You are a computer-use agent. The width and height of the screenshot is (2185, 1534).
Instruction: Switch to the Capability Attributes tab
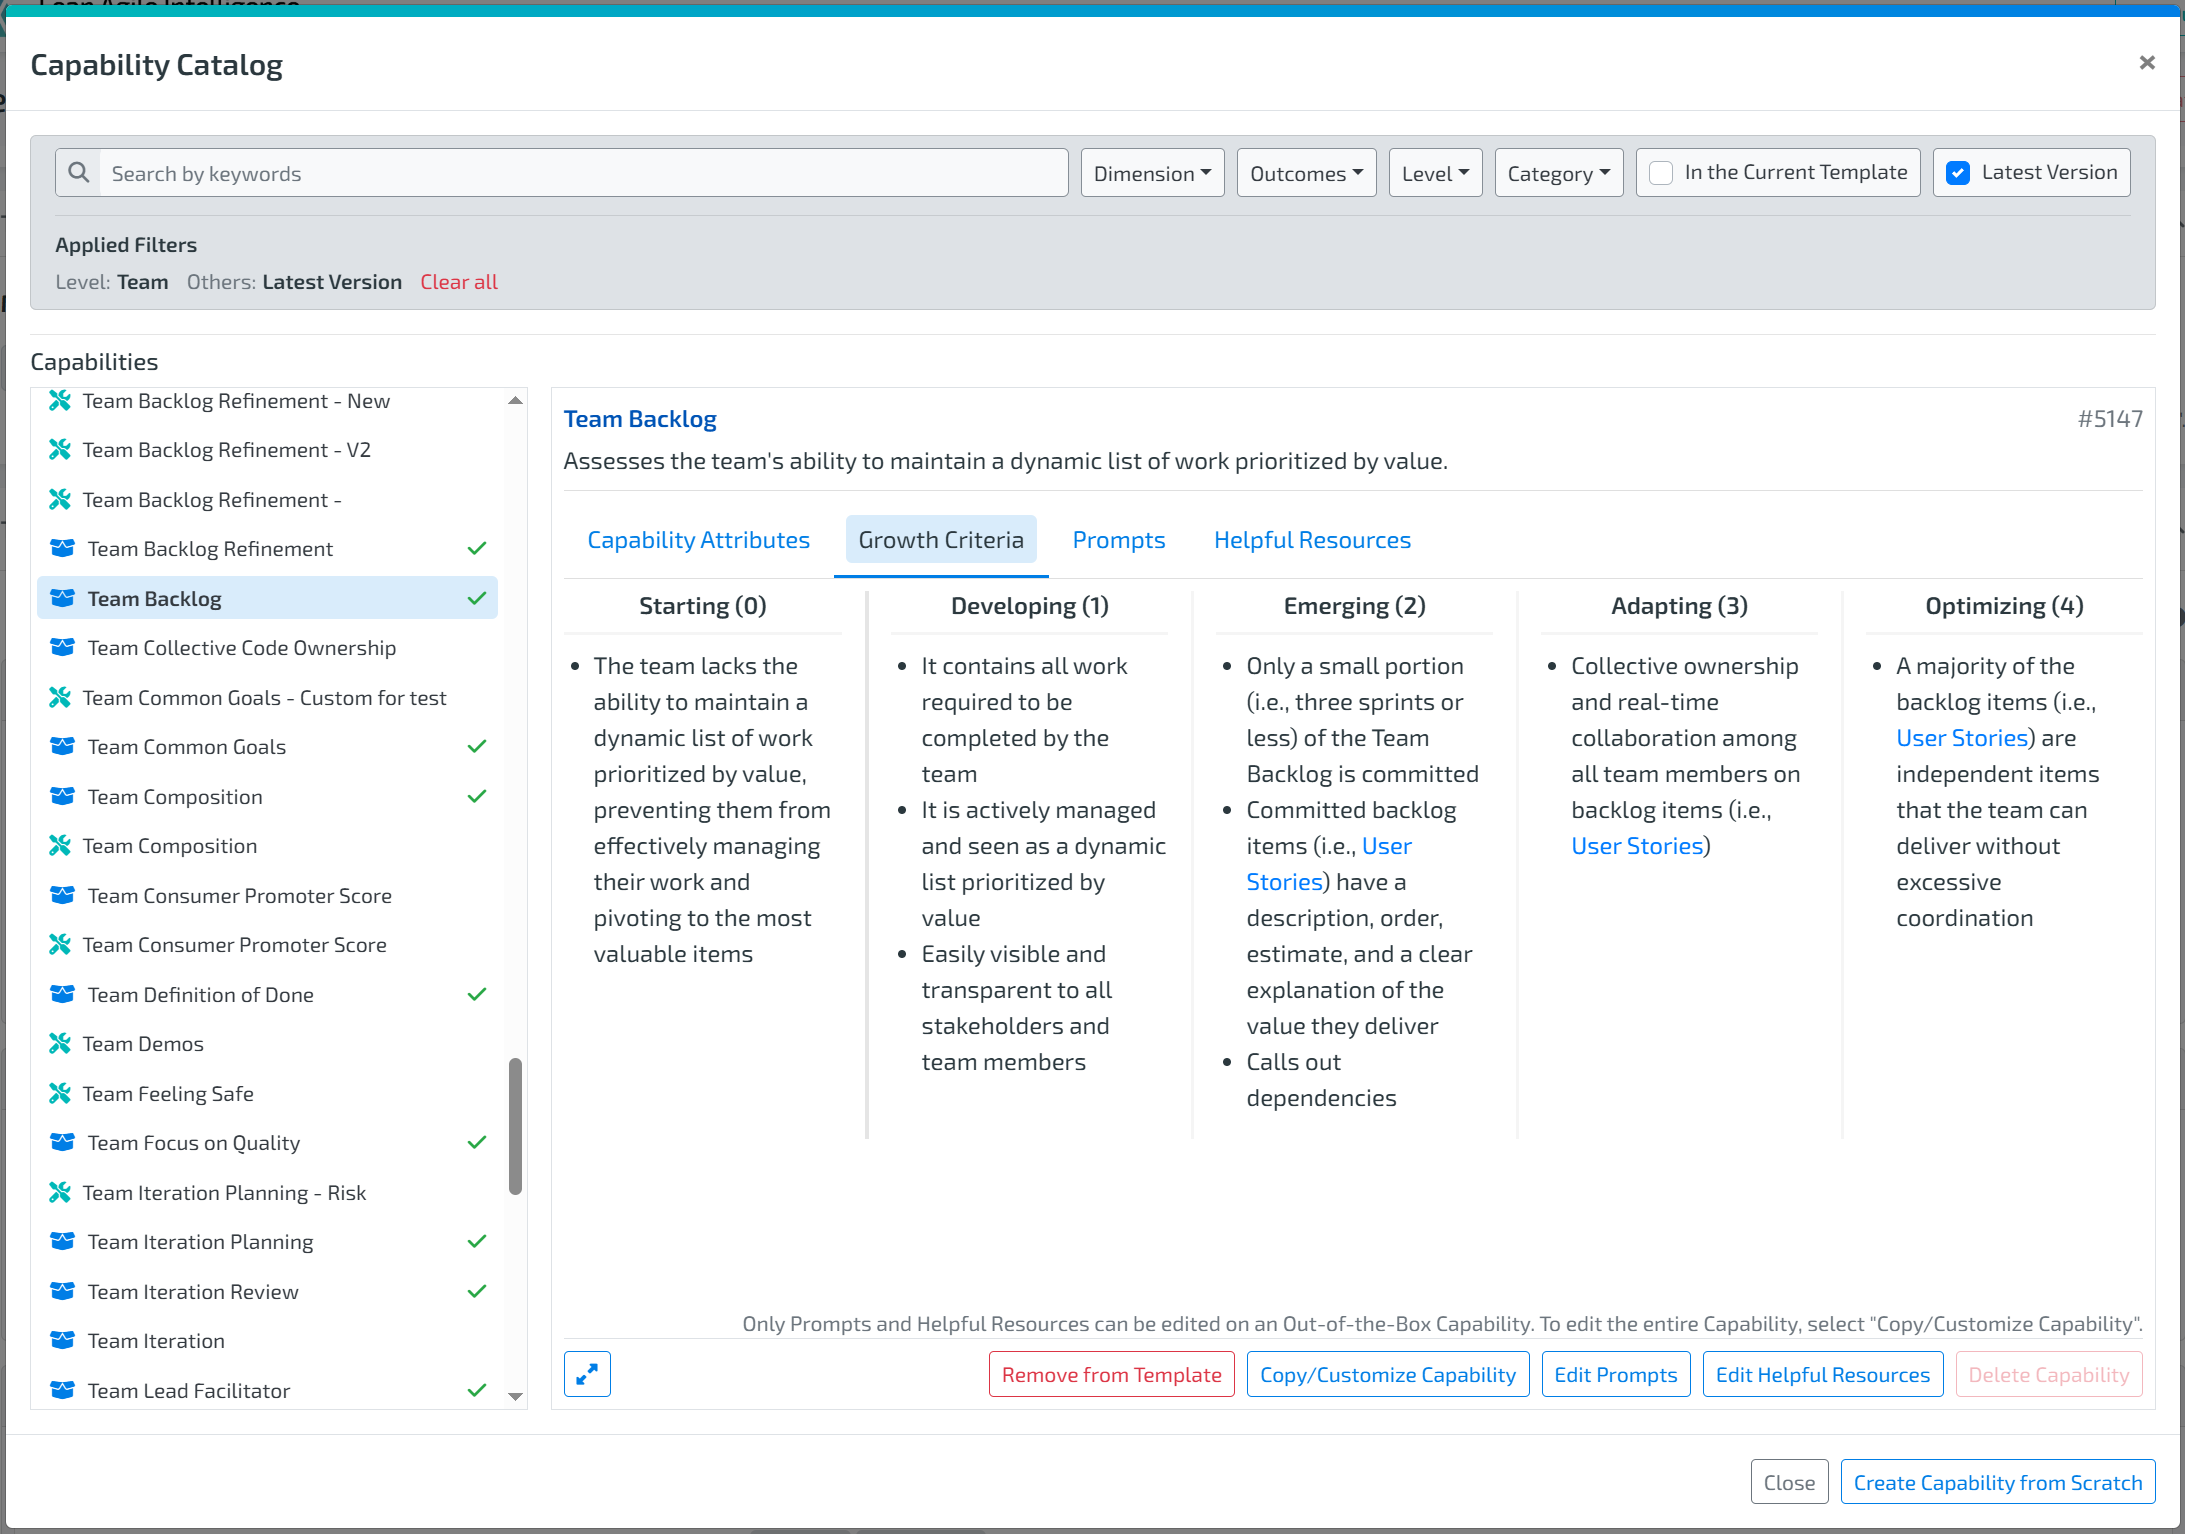point(698,540)
